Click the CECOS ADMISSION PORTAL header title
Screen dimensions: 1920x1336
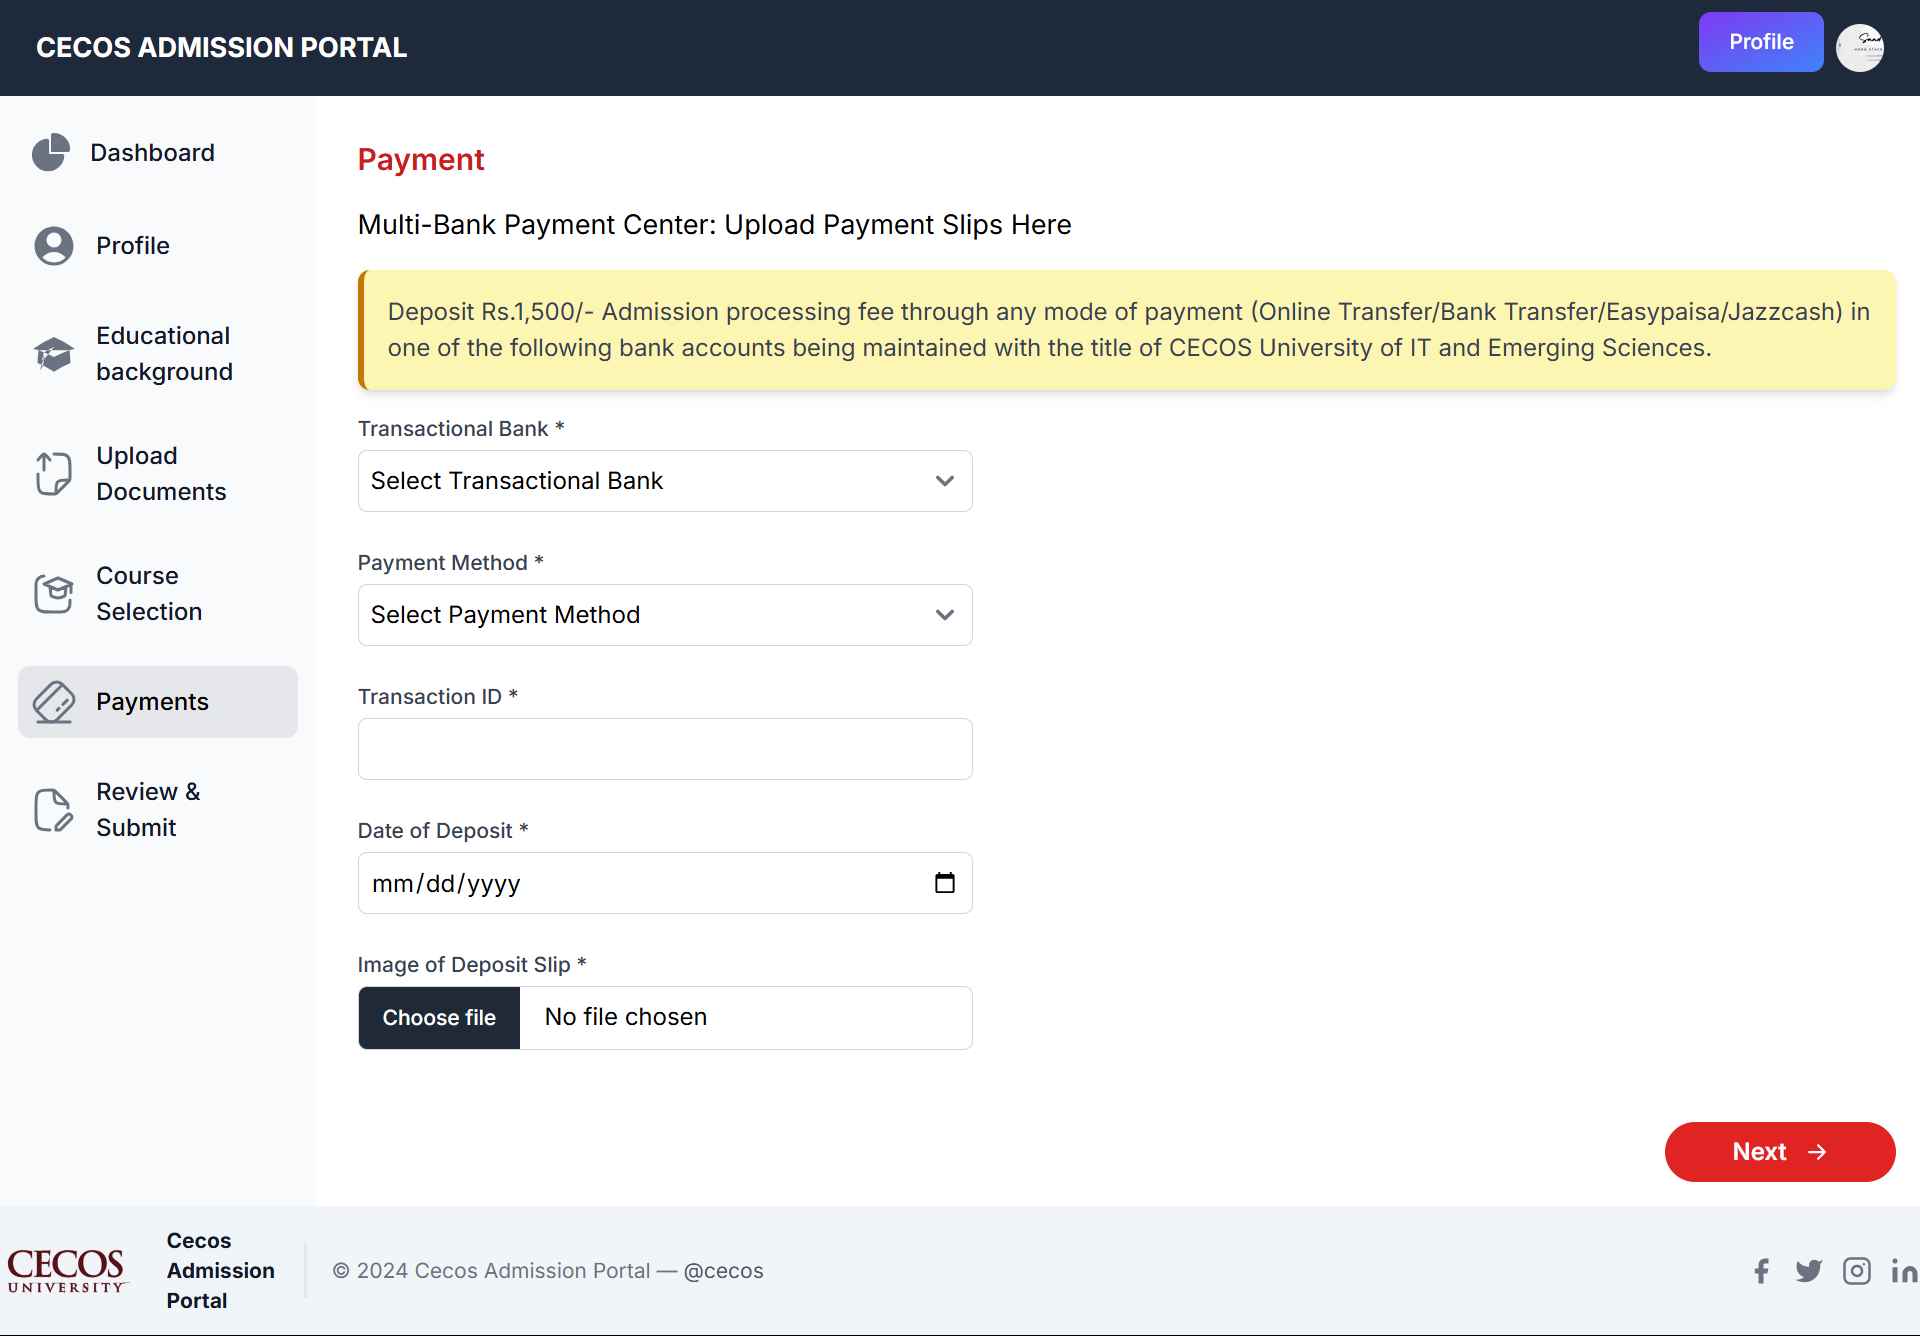pyautogui.click(x=222, y=48)
